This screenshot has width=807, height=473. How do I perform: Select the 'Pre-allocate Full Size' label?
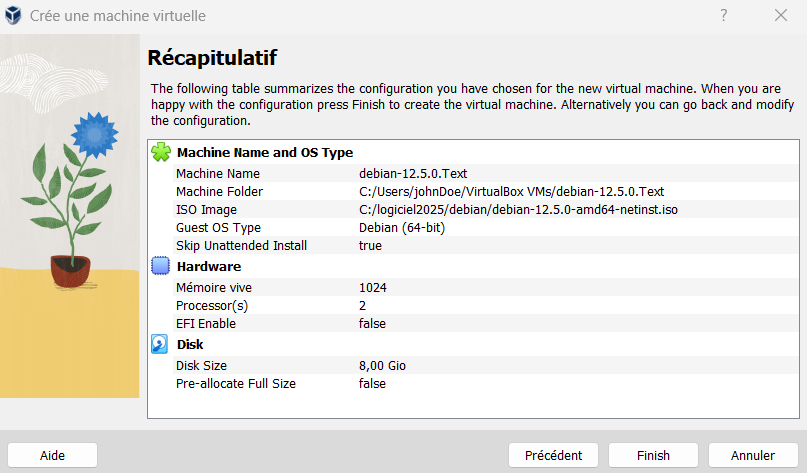[236, 383]
